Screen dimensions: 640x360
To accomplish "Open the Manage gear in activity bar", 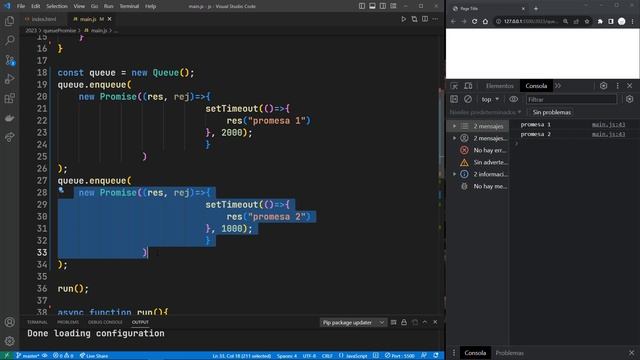I will (x=9, y=341).
